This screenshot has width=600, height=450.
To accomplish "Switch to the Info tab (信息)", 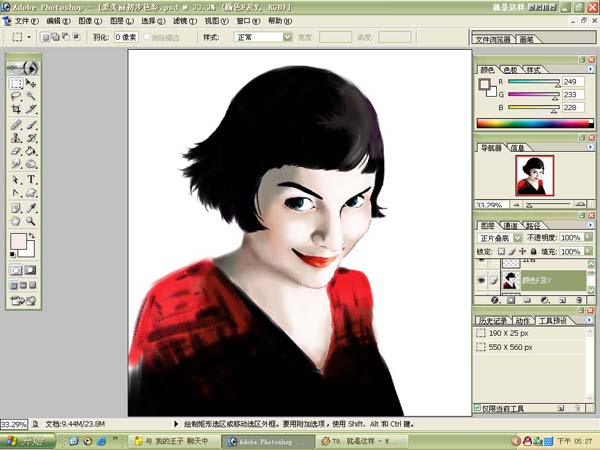I will click(x=517, y=148).
